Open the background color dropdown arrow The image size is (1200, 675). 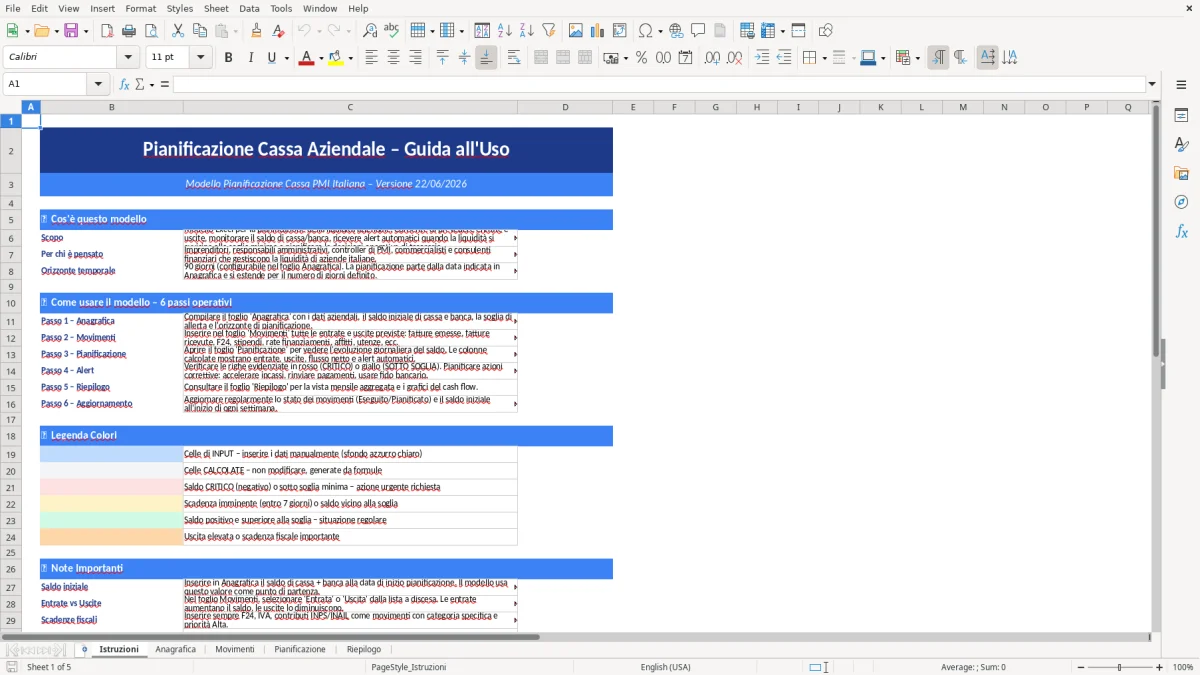click(351, 58)
